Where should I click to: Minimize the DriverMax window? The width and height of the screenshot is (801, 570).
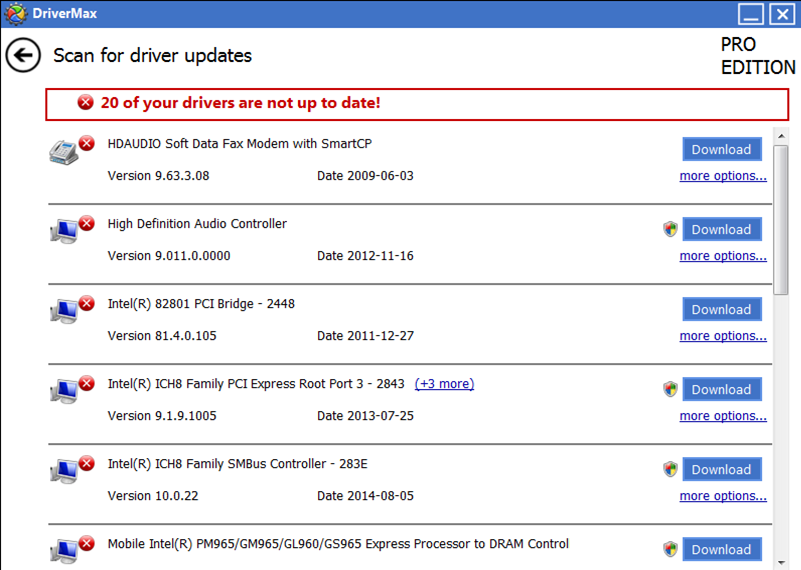751,14
